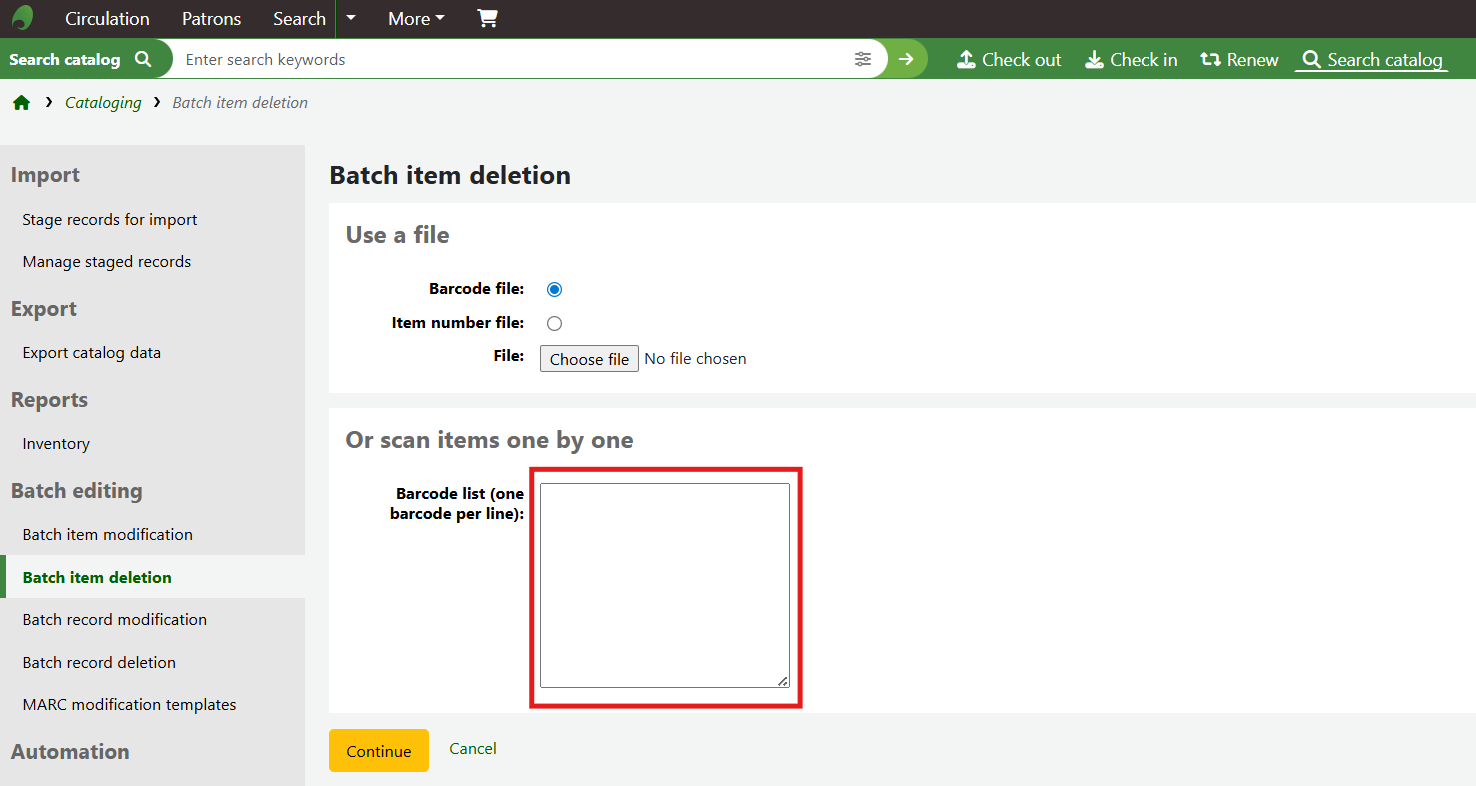1476x786 pixels.
Task: Expand the Search dropdown caret
Action: [350, 18]
